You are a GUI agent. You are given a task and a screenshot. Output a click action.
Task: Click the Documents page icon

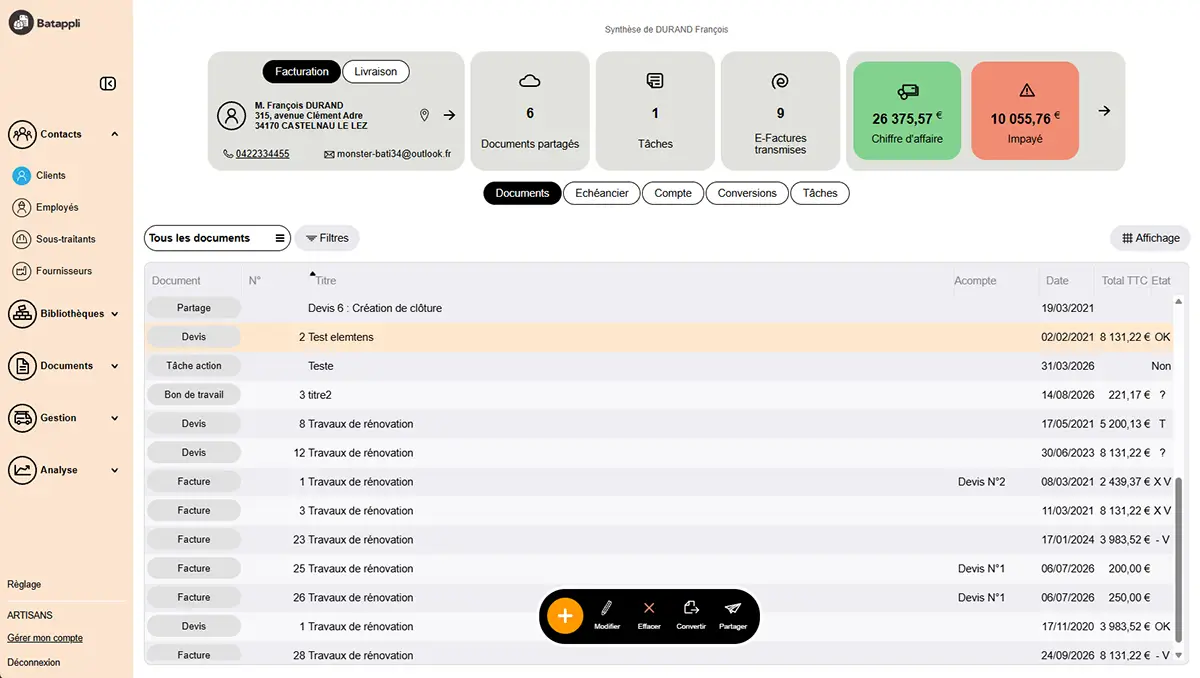point(22,366)
